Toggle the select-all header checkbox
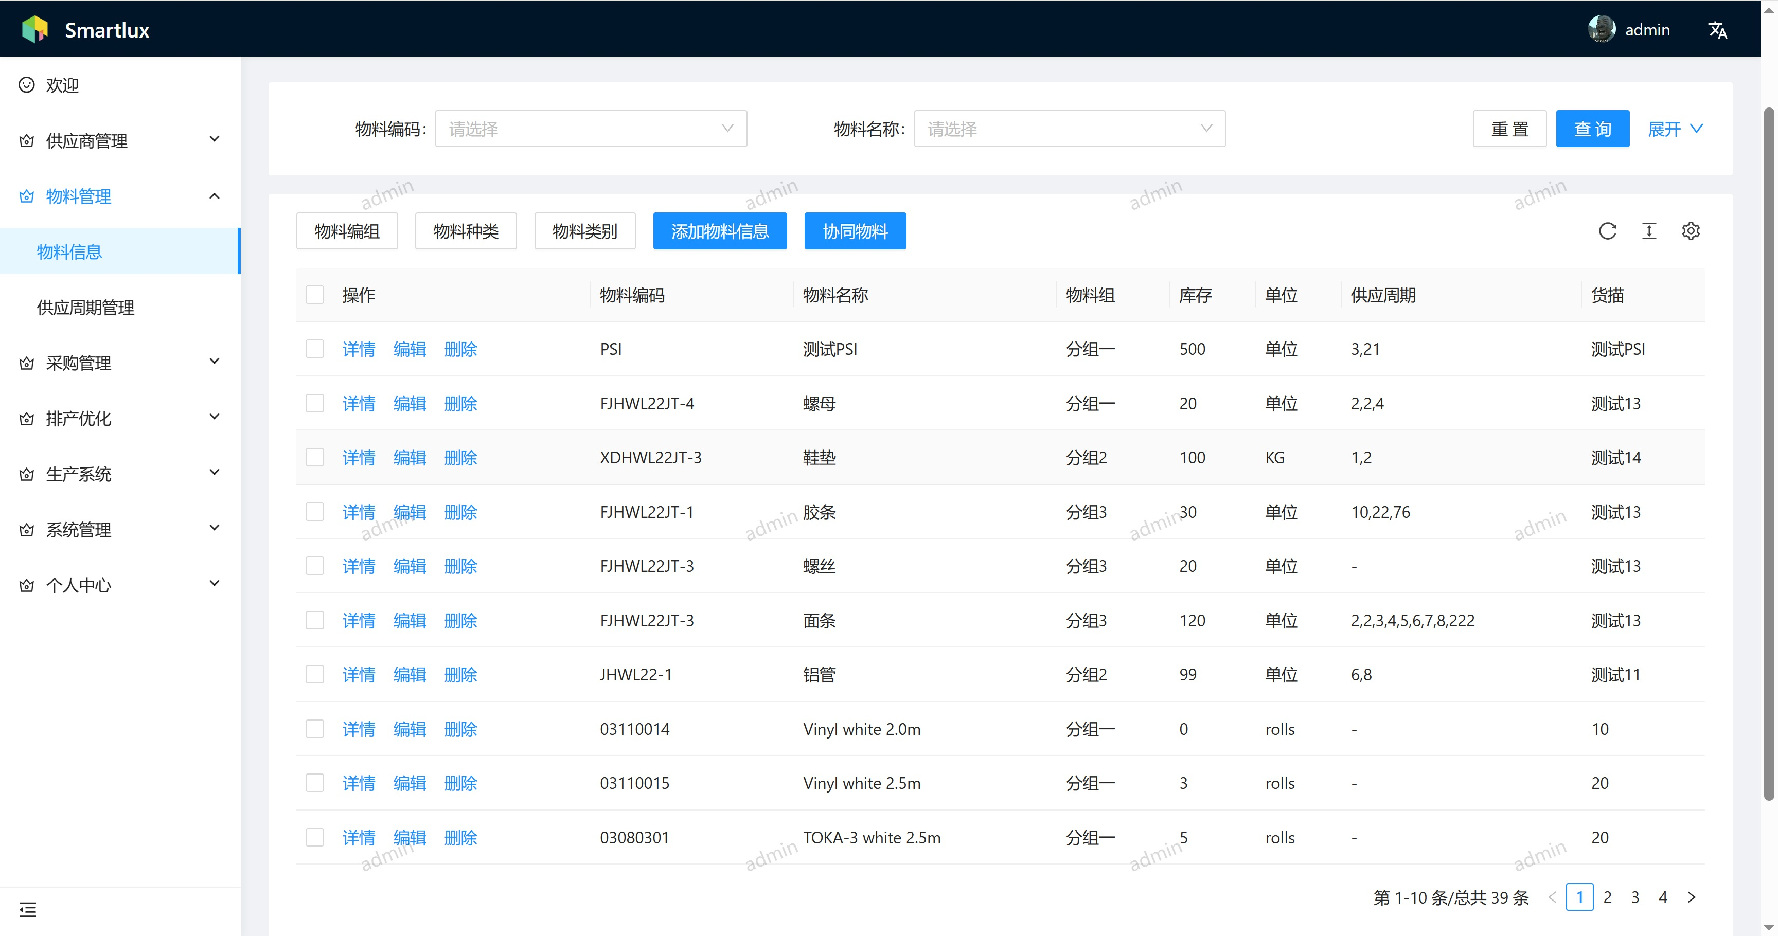 tap(315, 295)
